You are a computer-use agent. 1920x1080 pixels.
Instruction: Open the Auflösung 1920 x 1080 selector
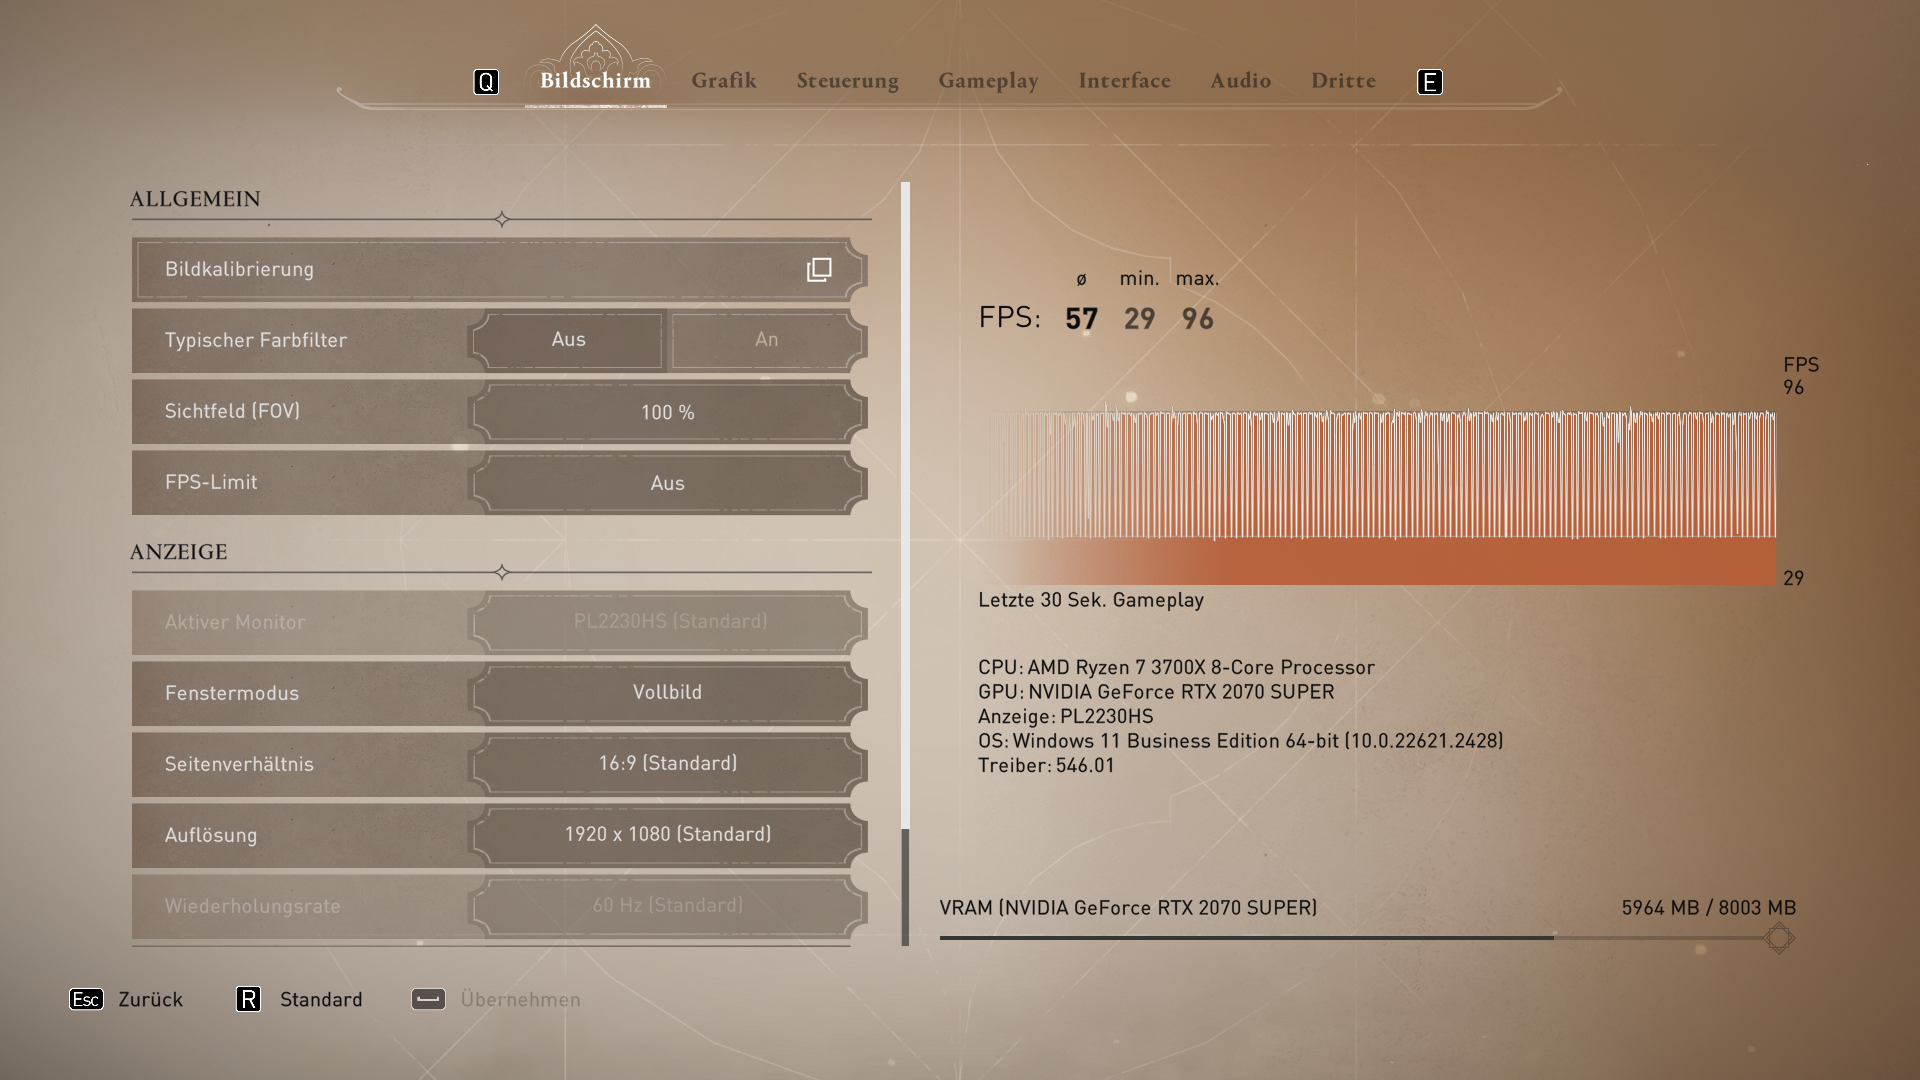click(667, 835)
